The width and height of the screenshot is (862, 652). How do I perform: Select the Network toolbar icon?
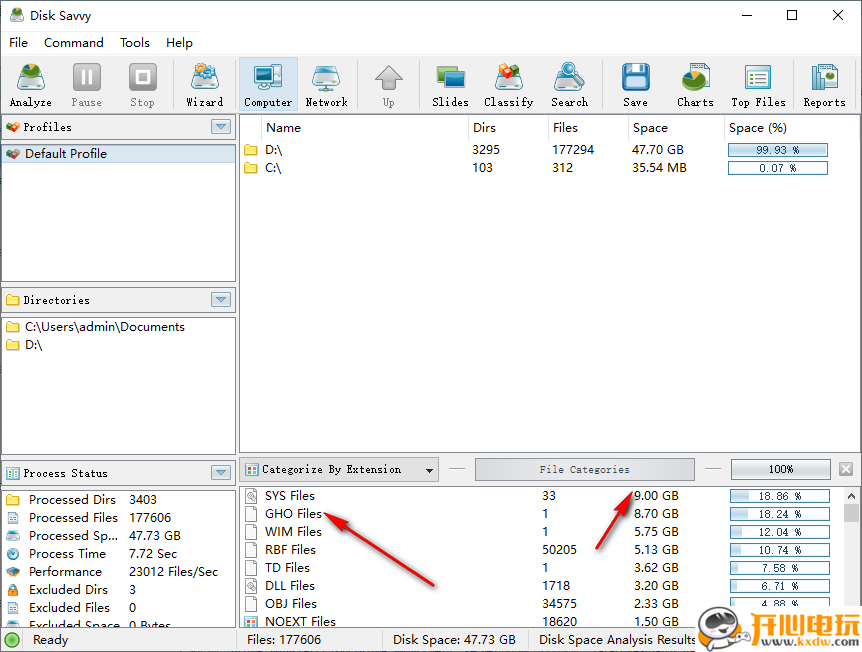pos(326,85)
